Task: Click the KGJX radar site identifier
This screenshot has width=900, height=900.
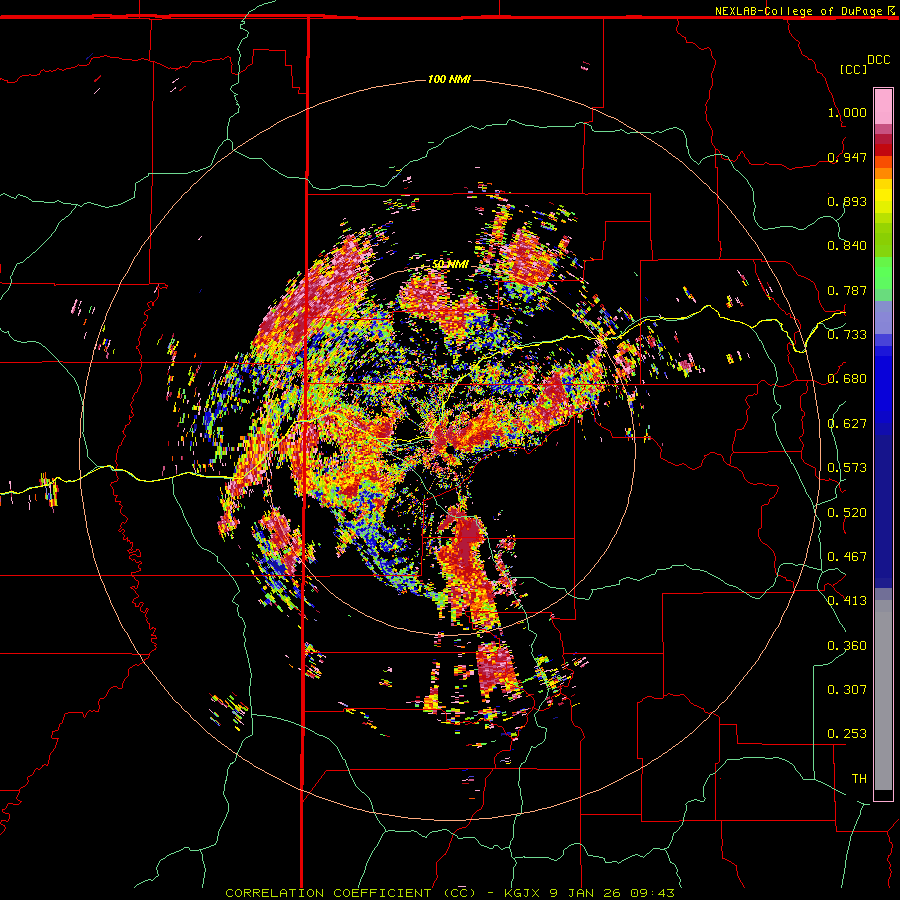Action: point(521,893)
